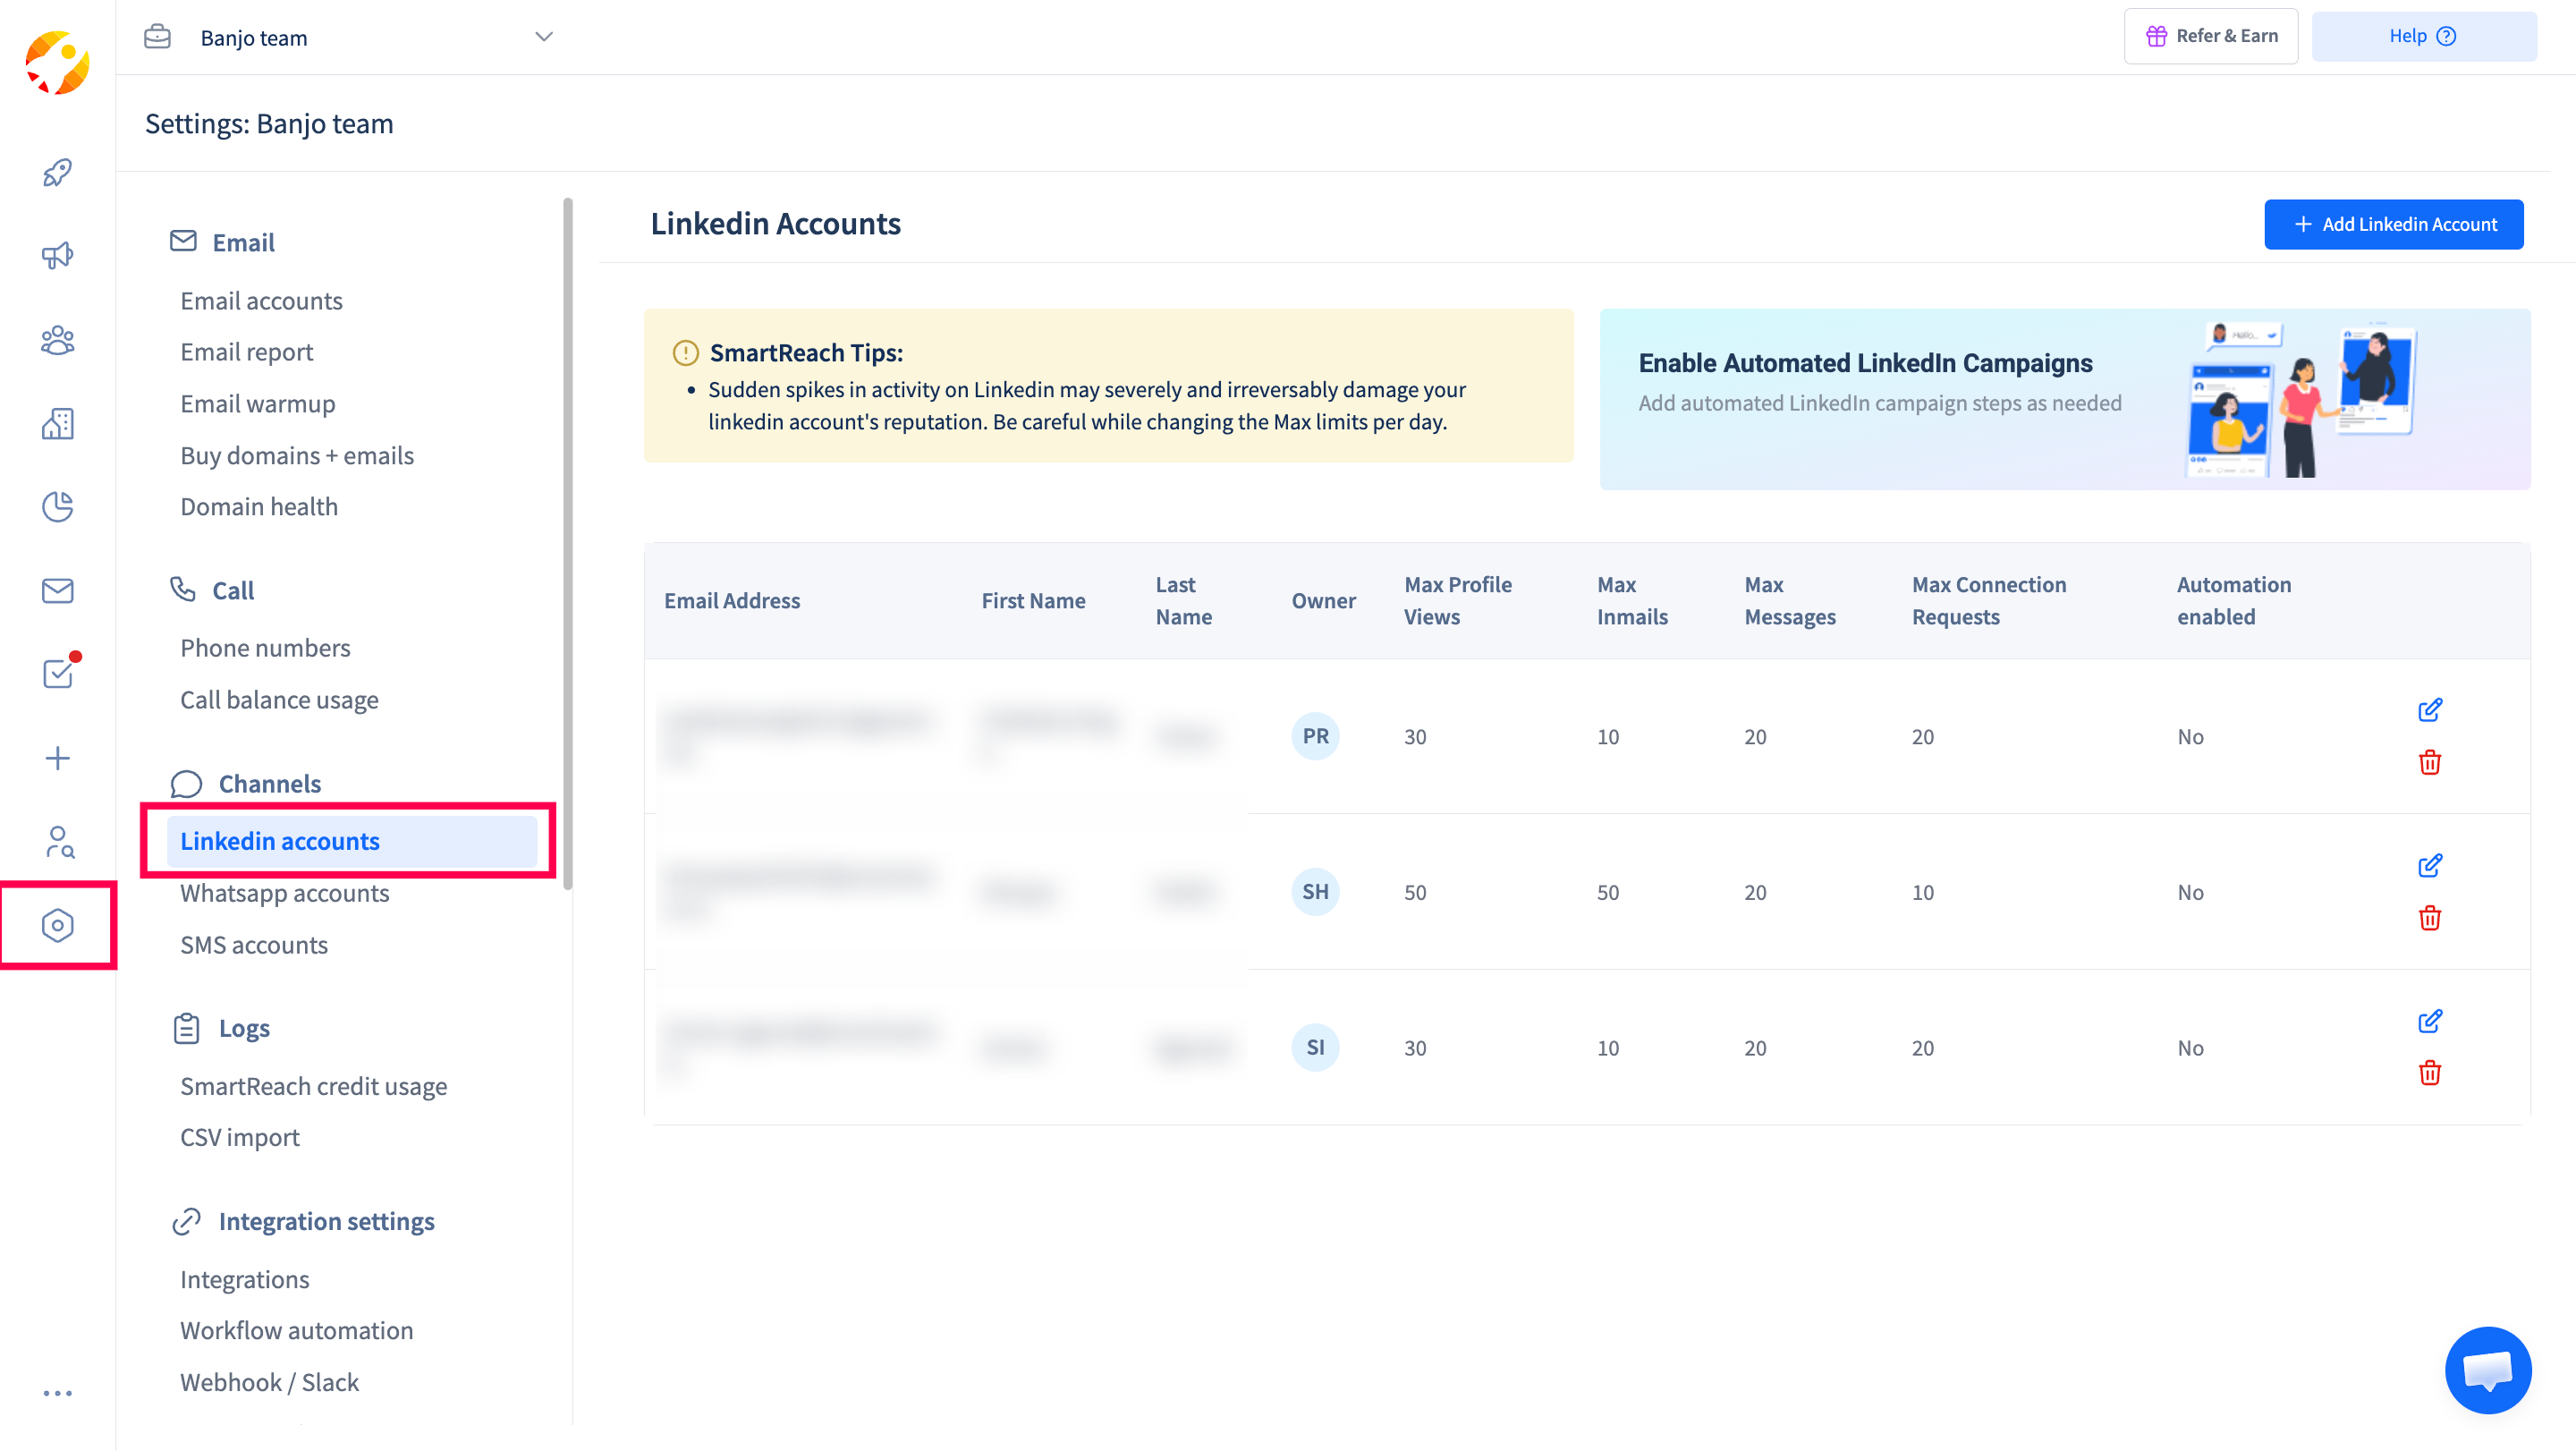Click the Refer & Earn button
The width and height of the screenshot is (2576, 1451).
tap(2210, 36)
